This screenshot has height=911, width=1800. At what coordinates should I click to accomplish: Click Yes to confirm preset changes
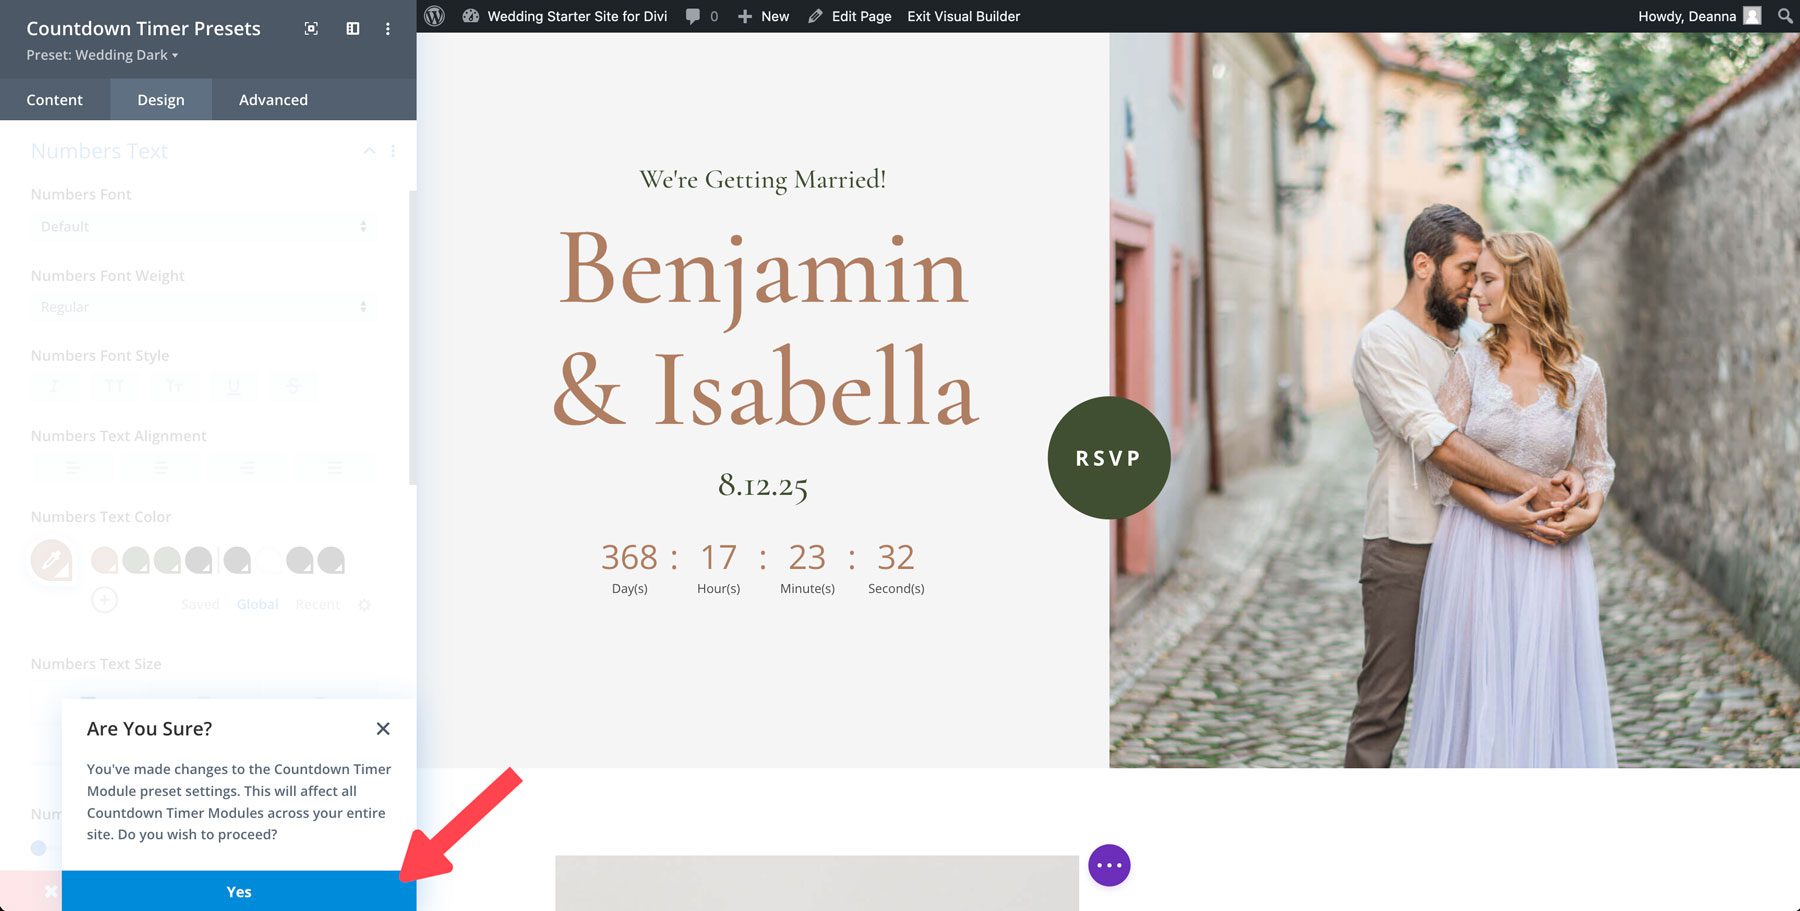click(x=238, y=891)
